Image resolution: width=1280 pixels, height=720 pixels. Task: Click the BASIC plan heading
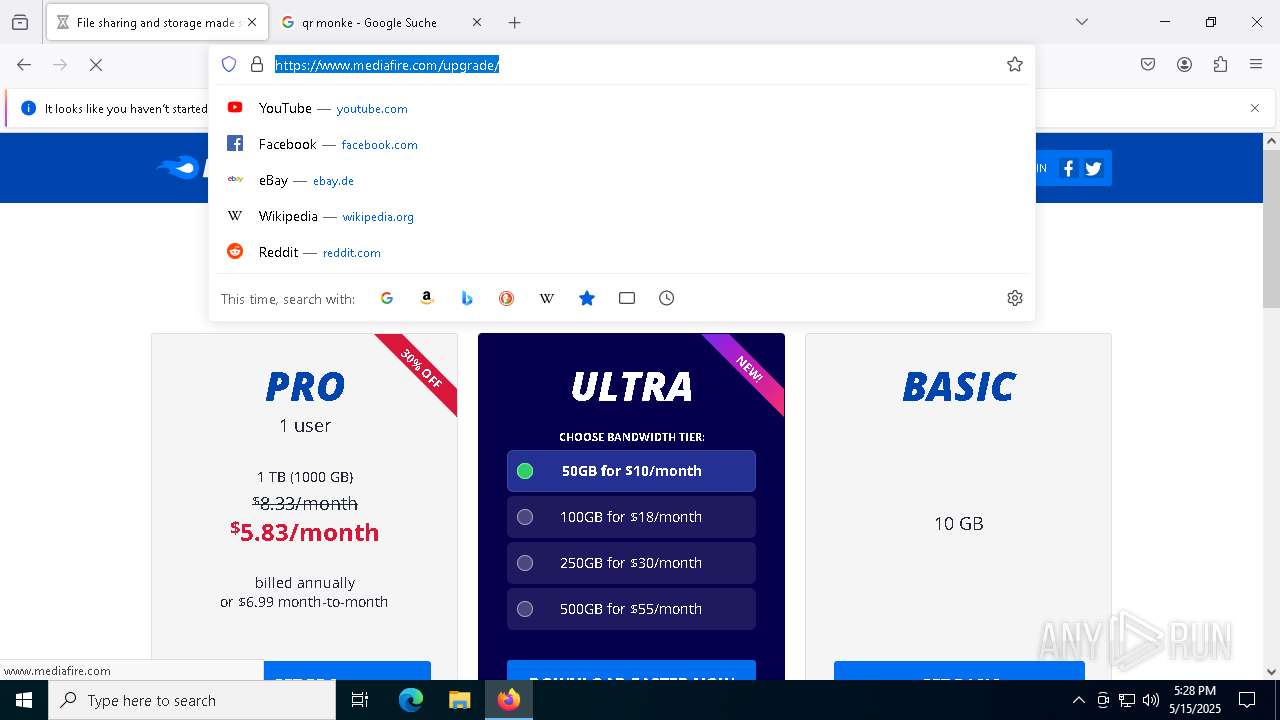[959, 387]
